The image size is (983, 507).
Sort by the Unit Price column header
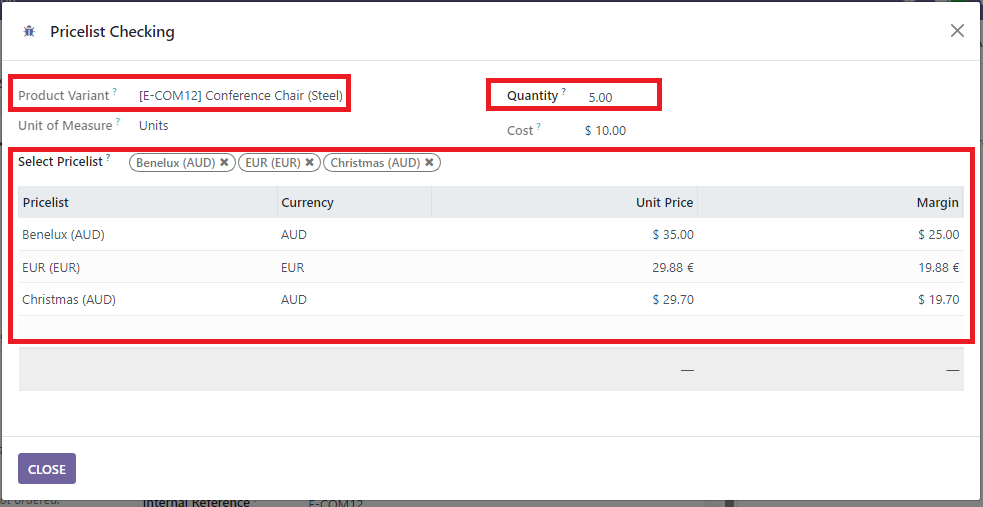tap(664, 202)
